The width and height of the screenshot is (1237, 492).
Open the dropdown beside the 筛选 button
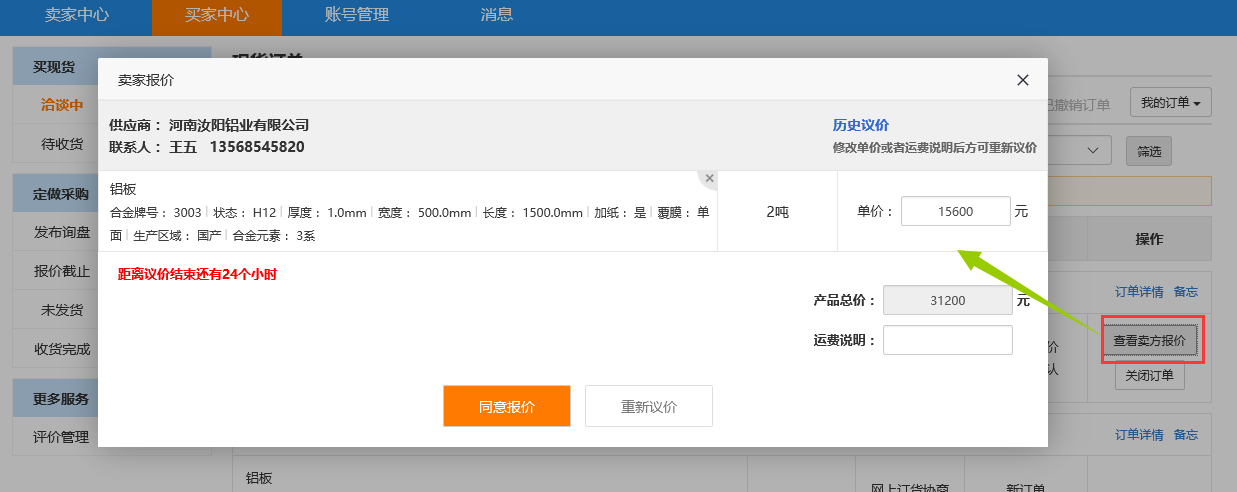pyautogui.click(x=1090, y=151)
